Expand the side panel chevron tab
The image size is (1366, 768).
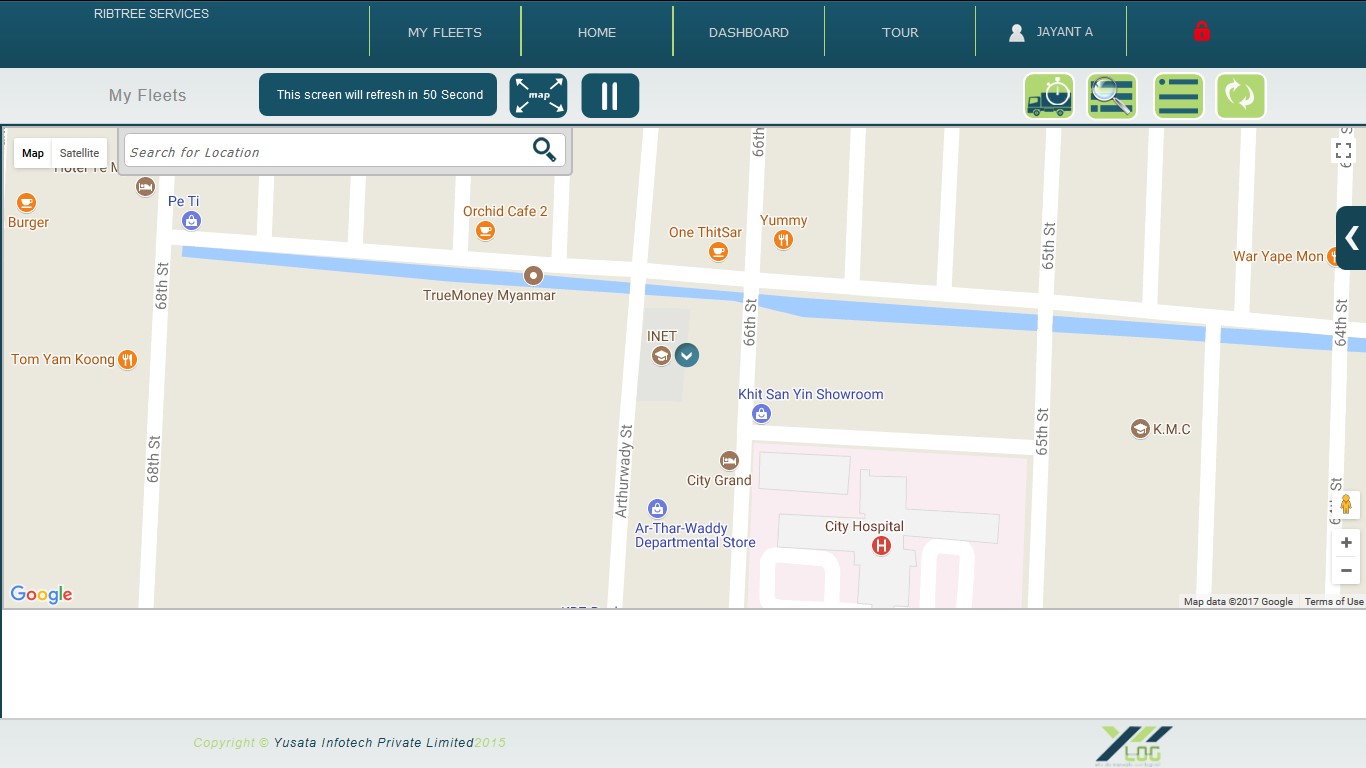[1351, 238]
